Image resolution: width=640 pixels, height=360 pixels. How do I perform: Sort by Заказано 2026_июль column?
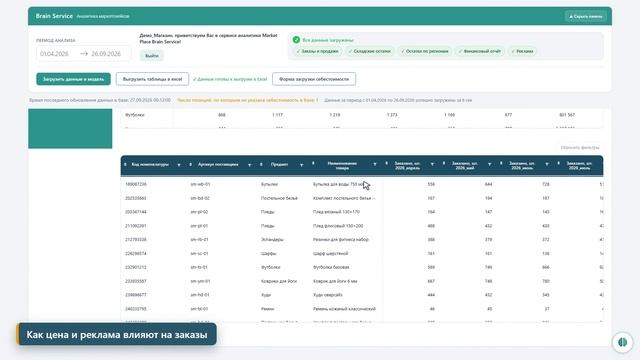558,163
